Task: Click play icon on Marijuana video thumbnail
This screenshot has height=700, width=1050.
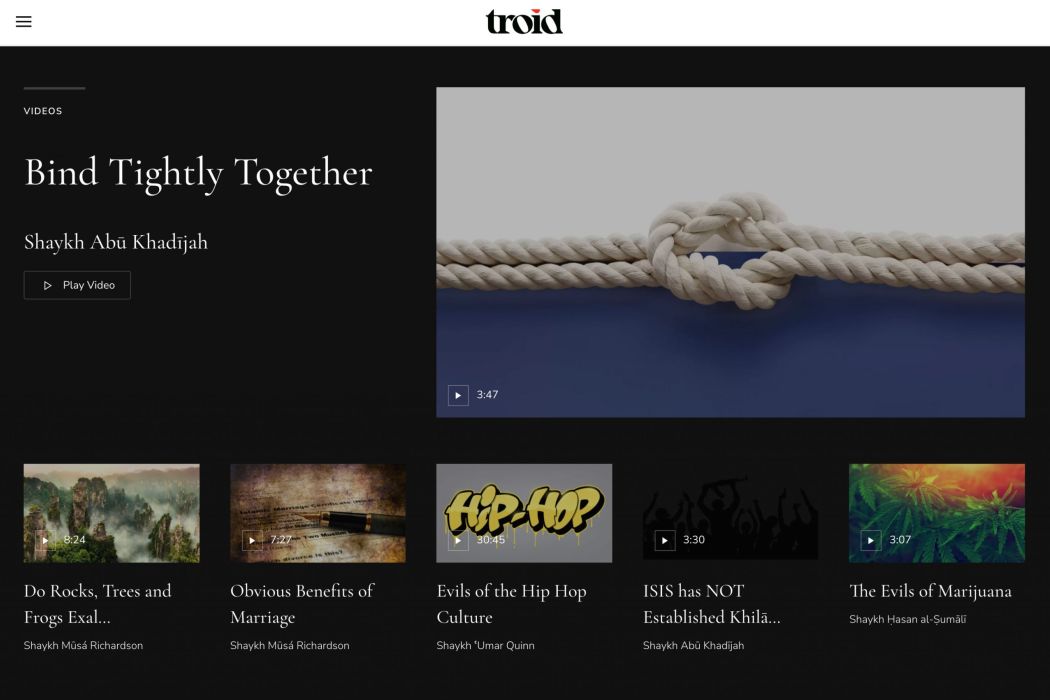Action: pos(871,540)
